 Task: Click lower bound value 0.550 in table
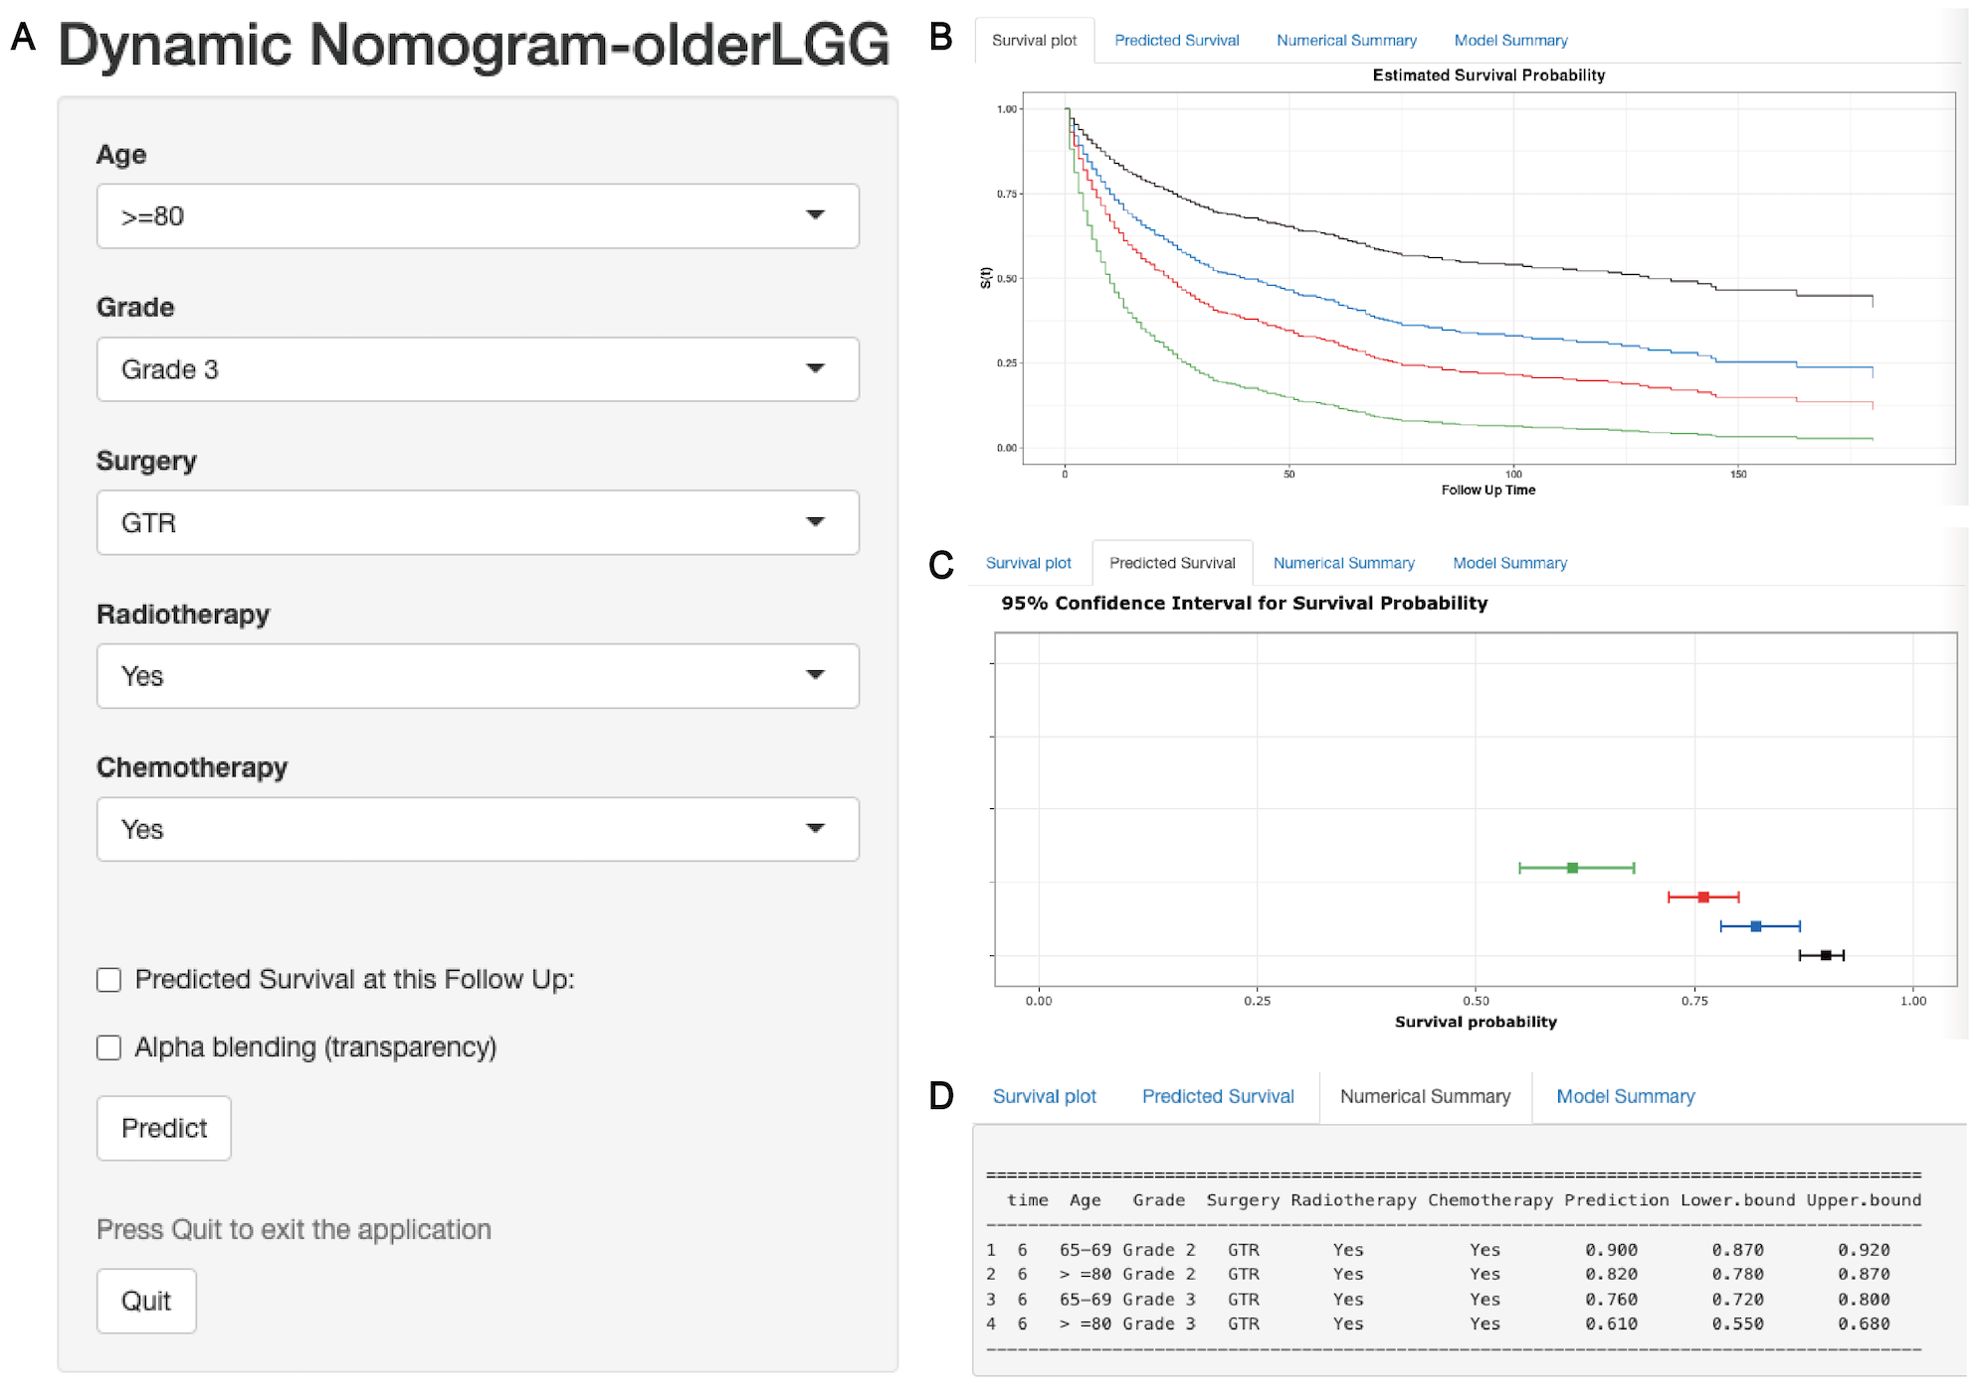click(1737, 1324)
